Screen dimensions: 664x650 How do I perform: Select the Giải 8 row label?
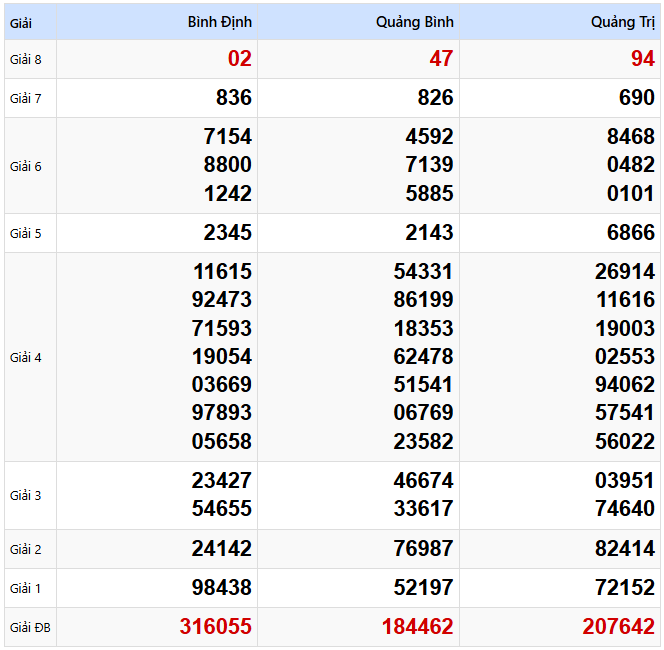(x=26, y=59)
